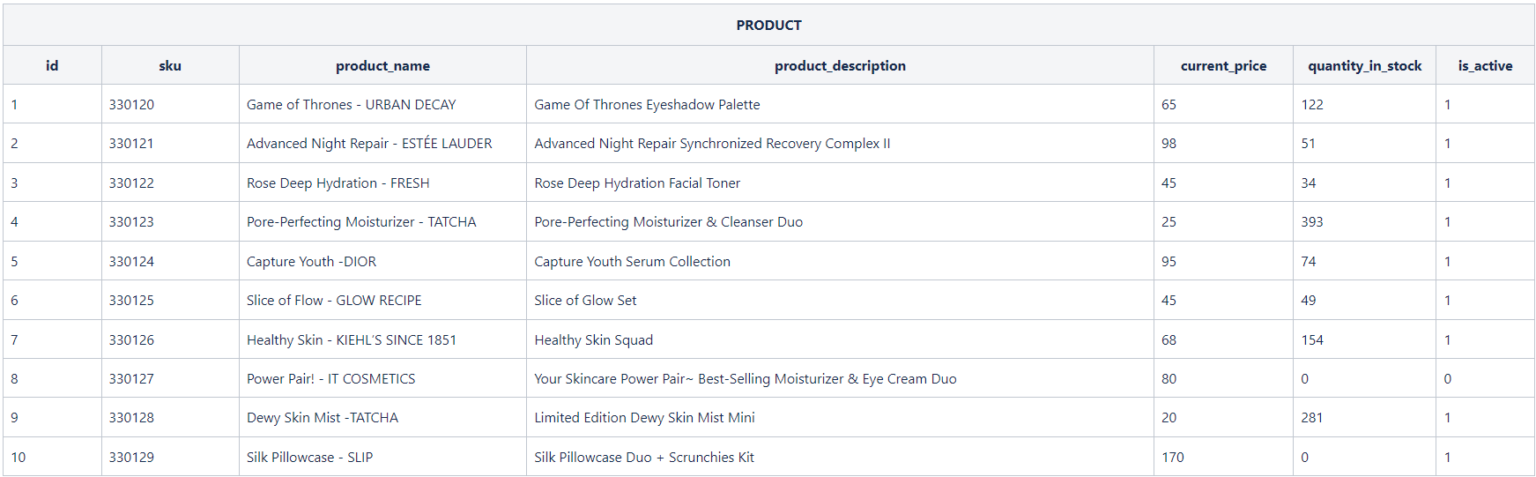Click sku cell 330129
Image resolution: width=1536 pixels, height=477 pixels.
(132, 457)
